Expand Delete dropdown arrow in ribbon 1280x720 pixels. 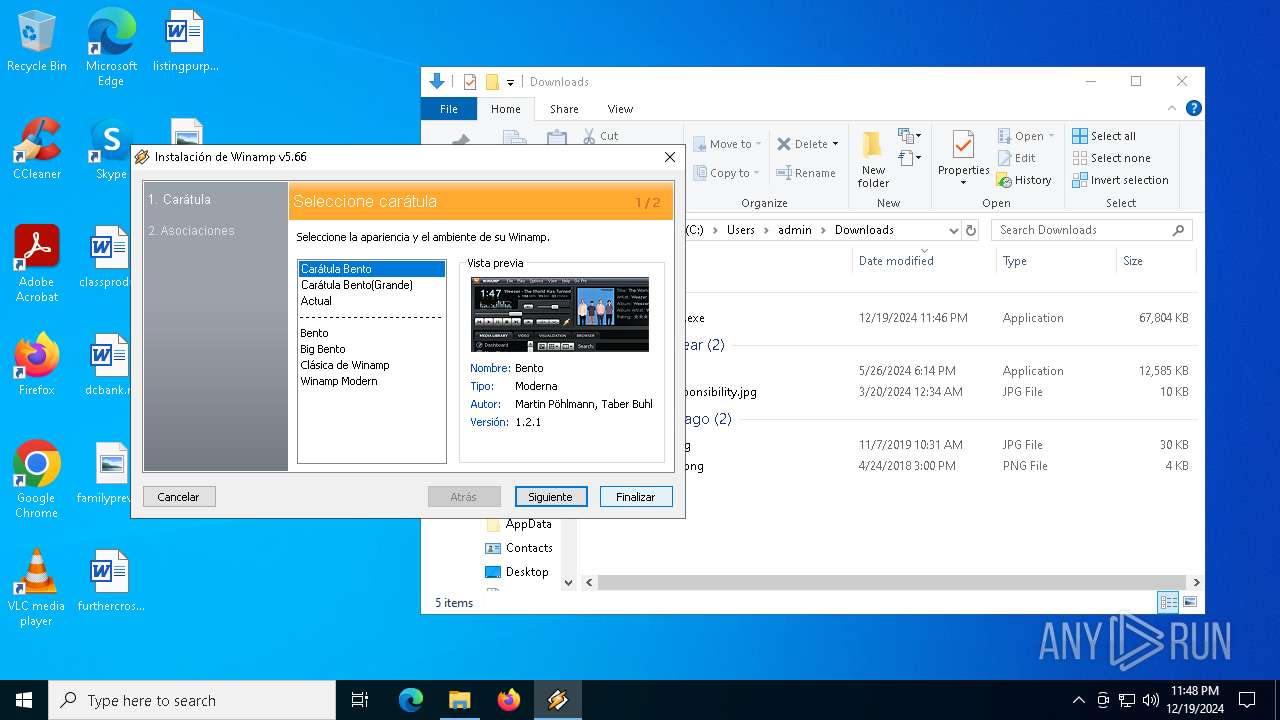point(835,144)
